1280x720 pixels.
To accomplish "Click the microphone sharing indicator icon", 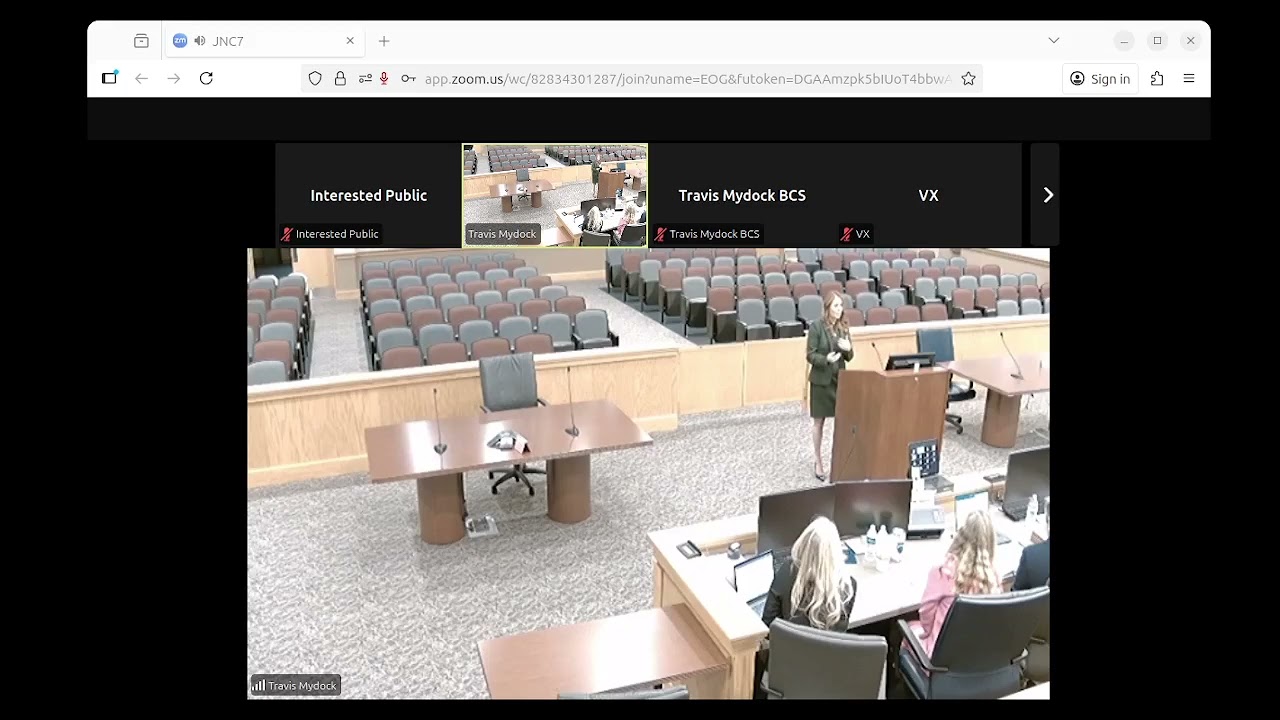I will pos(384,79).
